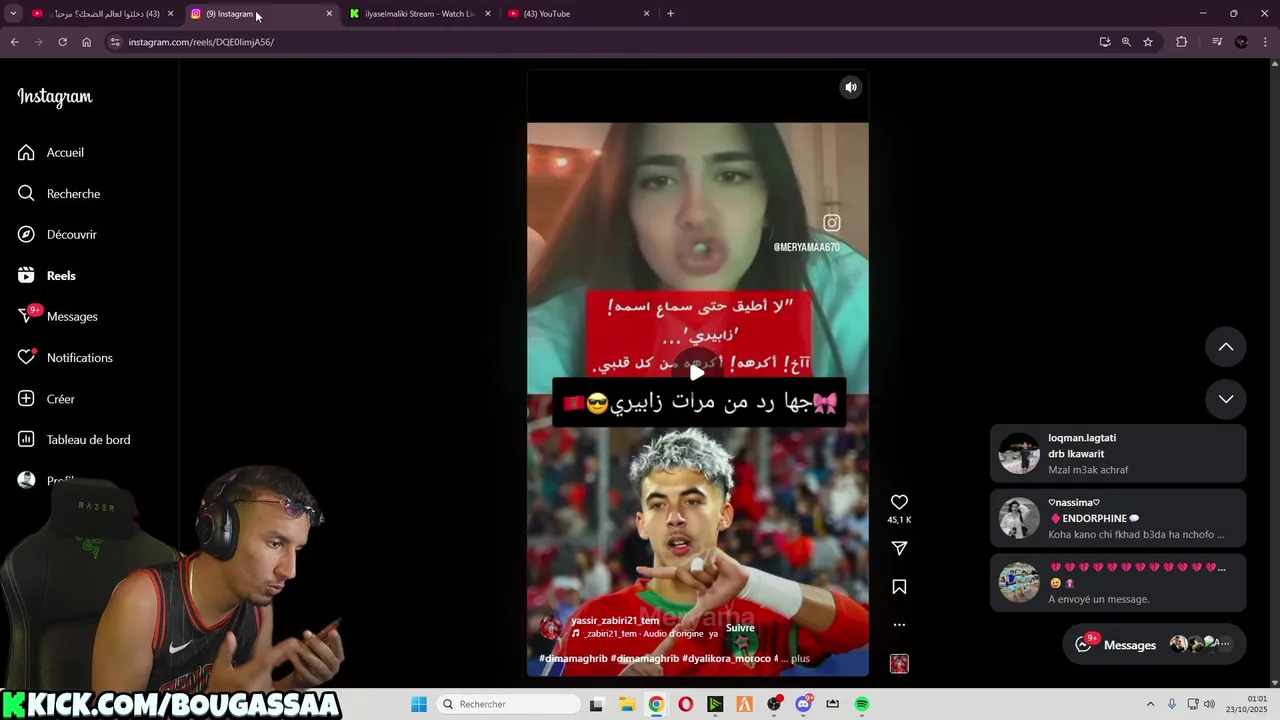Click the Reels sidebar icon
The height and width of the screenshot is (720, 1280).
click(x=26, y=275)
